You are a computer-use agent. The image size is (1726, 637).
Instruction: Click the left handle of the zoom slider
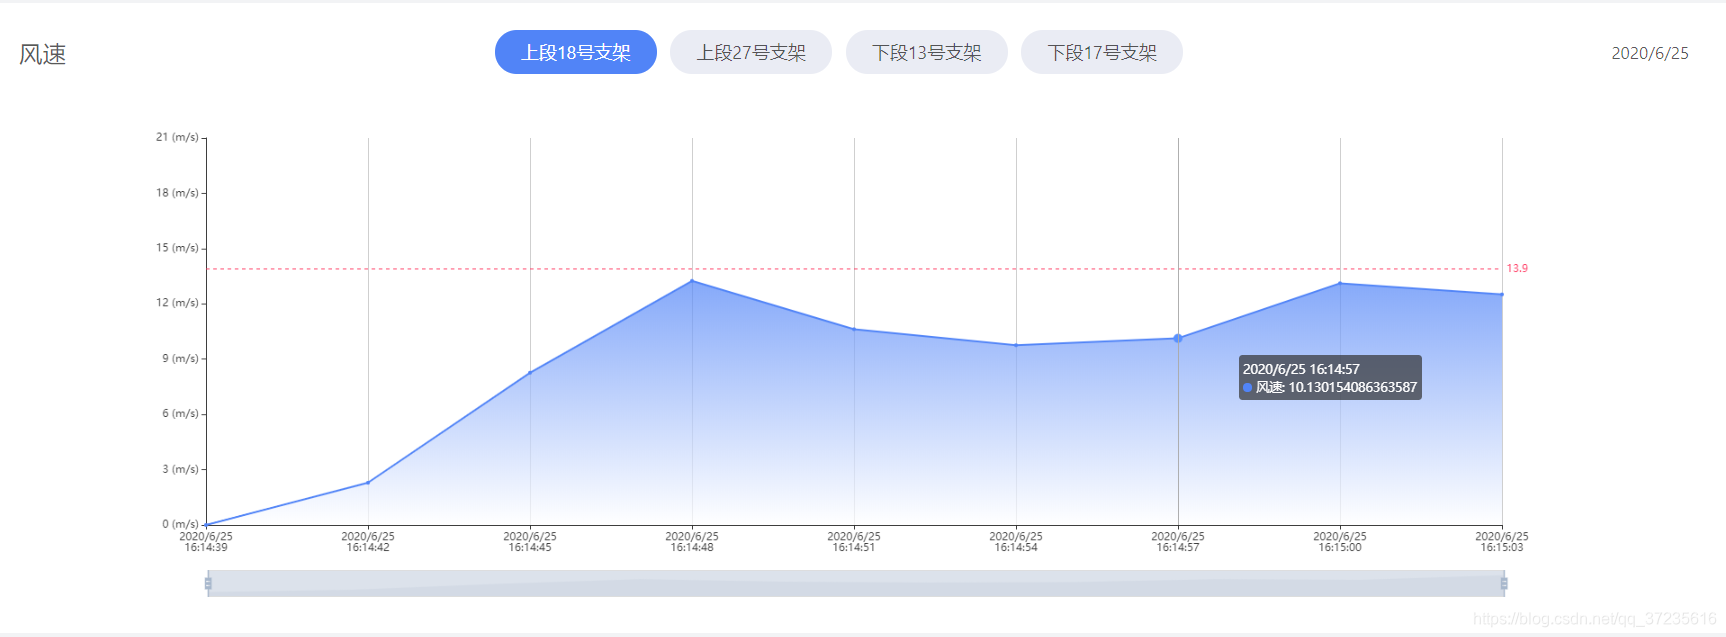pos(208,583)
